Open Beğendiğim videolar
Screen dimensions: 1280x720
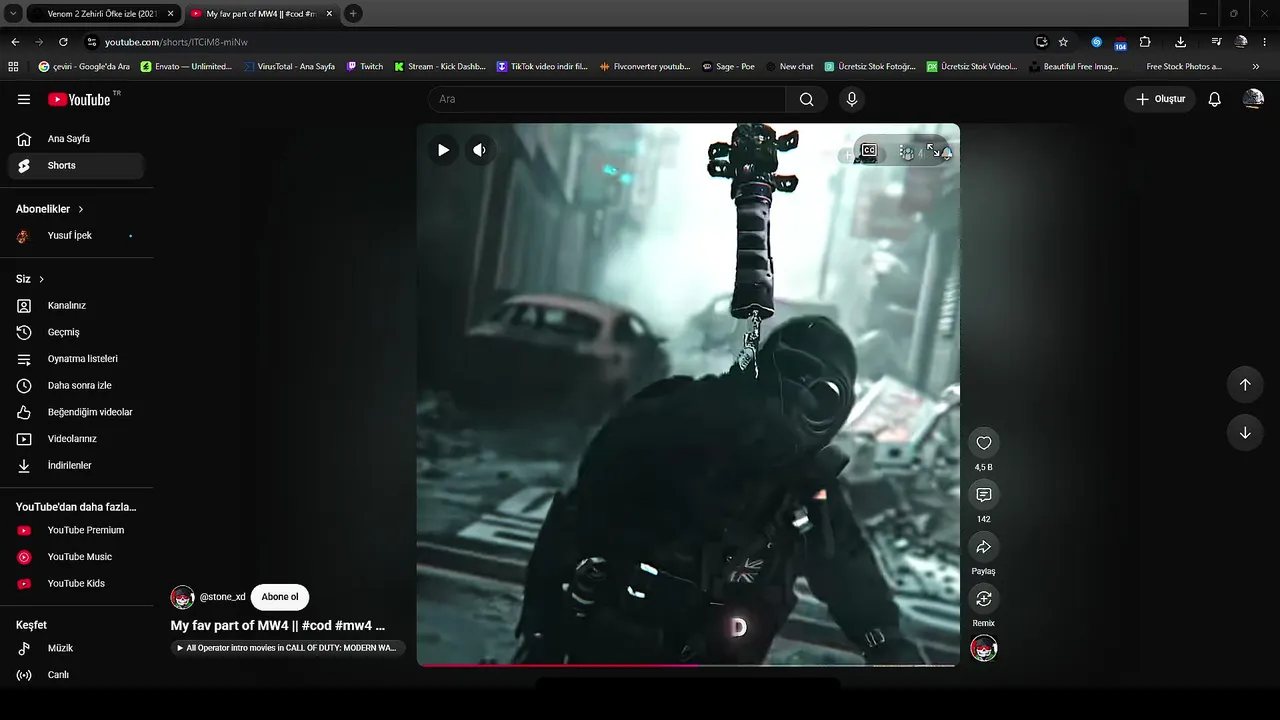pyautogui.click(x=76, y=412)
